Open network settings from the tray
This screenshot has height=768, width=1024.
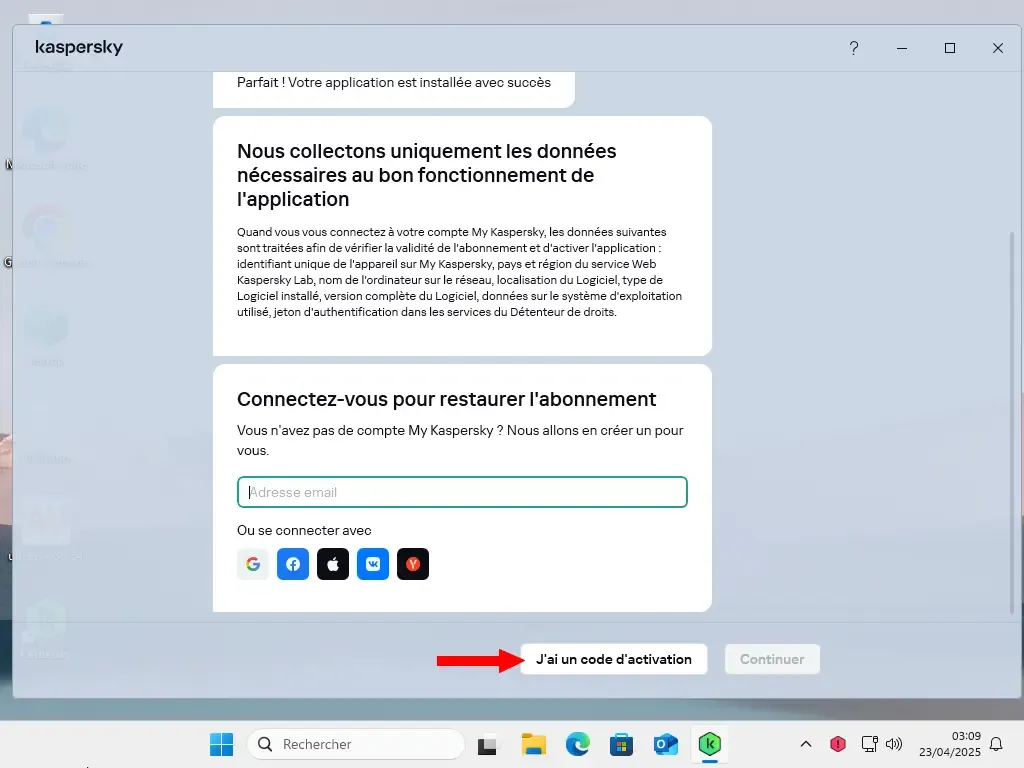click(x=869, y=744)
